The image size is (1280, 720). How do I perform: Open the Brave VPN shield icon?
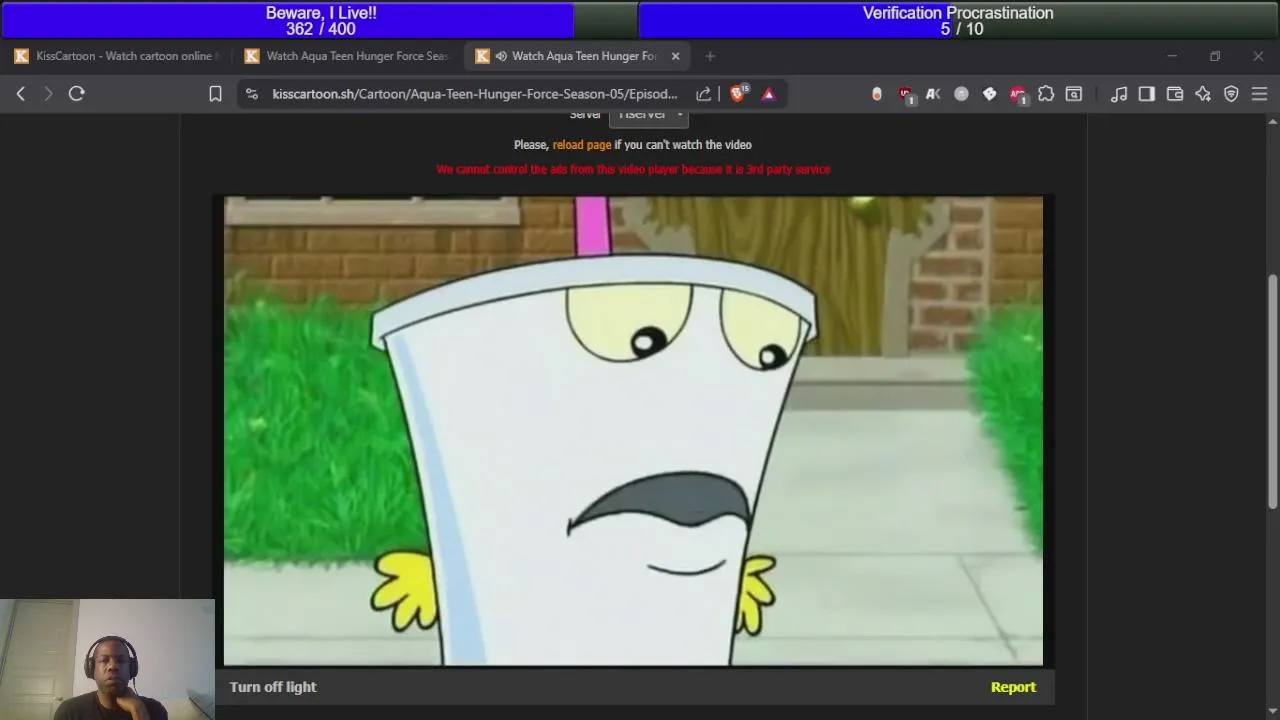pyautogui.click(x=1231, y=94)
